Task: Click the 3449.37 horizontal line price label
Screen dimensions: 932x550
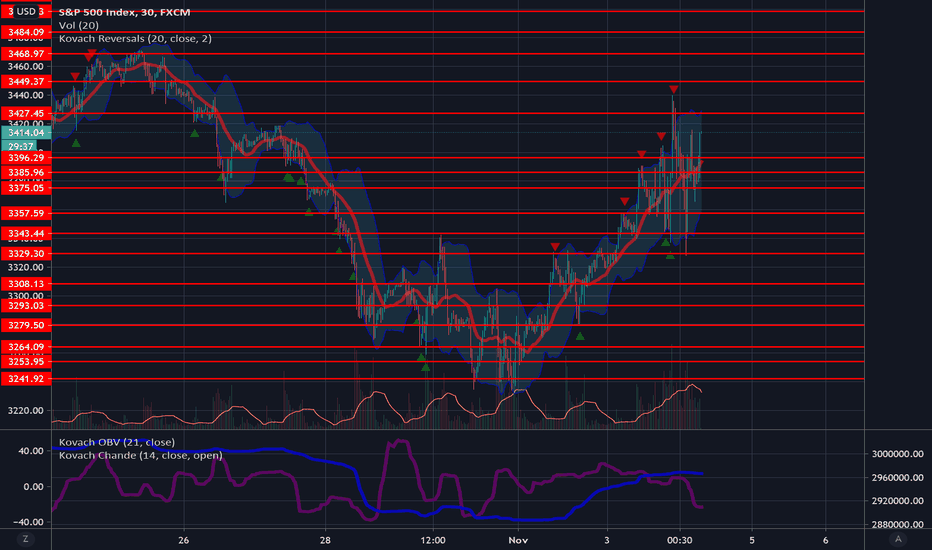Action: point(26,81)
